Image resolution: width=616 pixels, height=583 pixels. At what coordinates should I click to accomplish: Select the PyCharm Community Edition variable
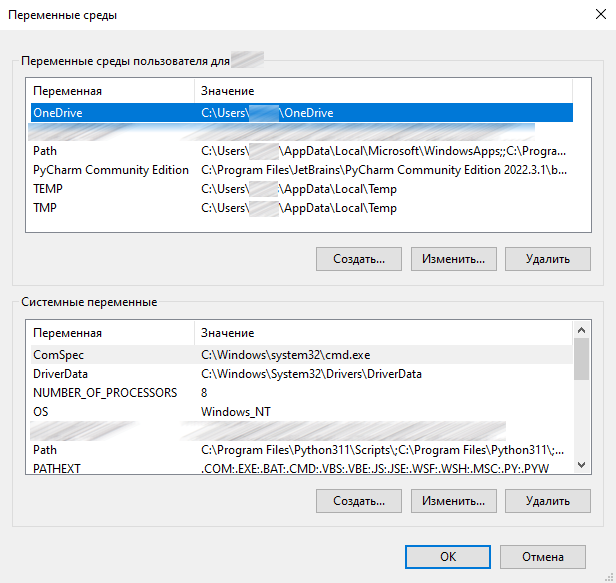(110, 170)
